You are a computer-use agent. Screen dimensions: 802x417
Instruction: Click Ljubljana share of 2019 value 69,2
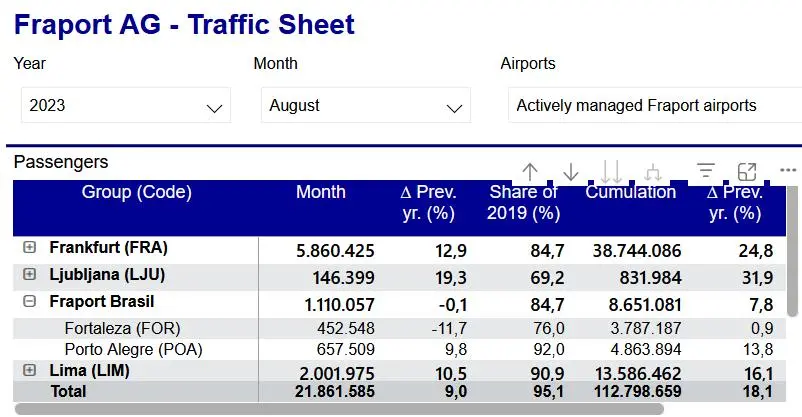click(547, 278)
